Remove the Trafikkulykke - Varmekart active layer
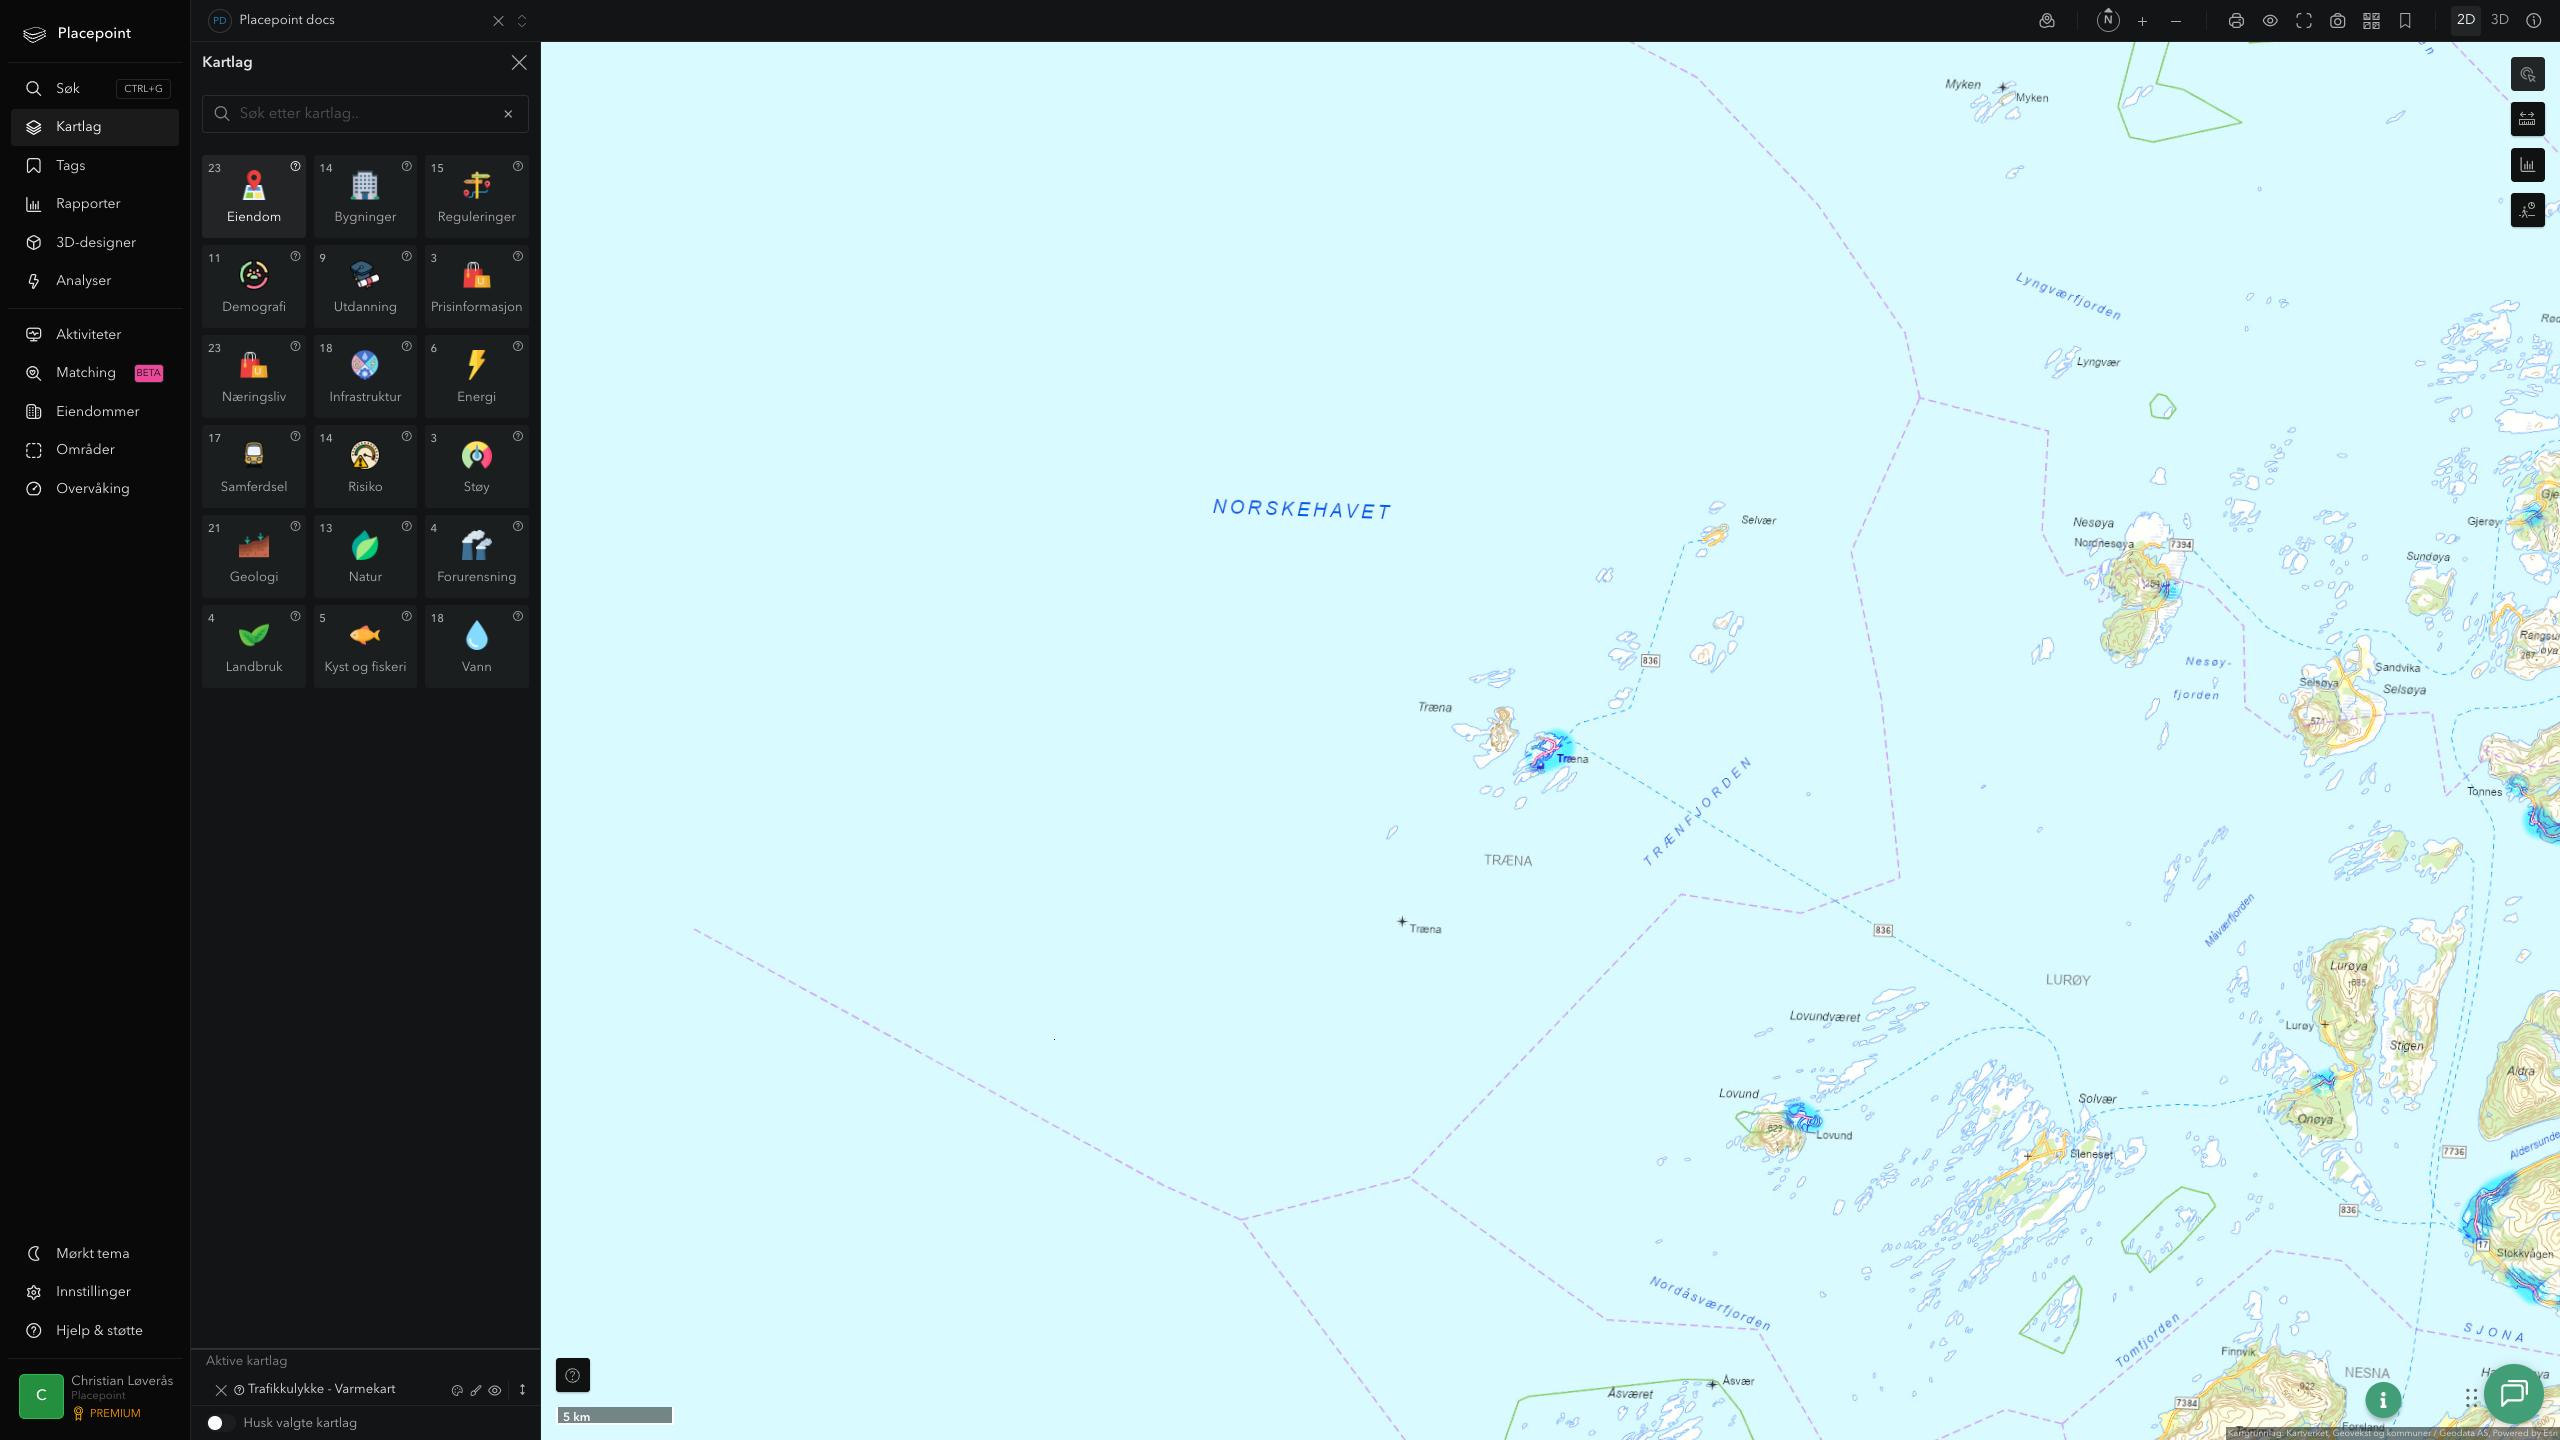 221,1390
